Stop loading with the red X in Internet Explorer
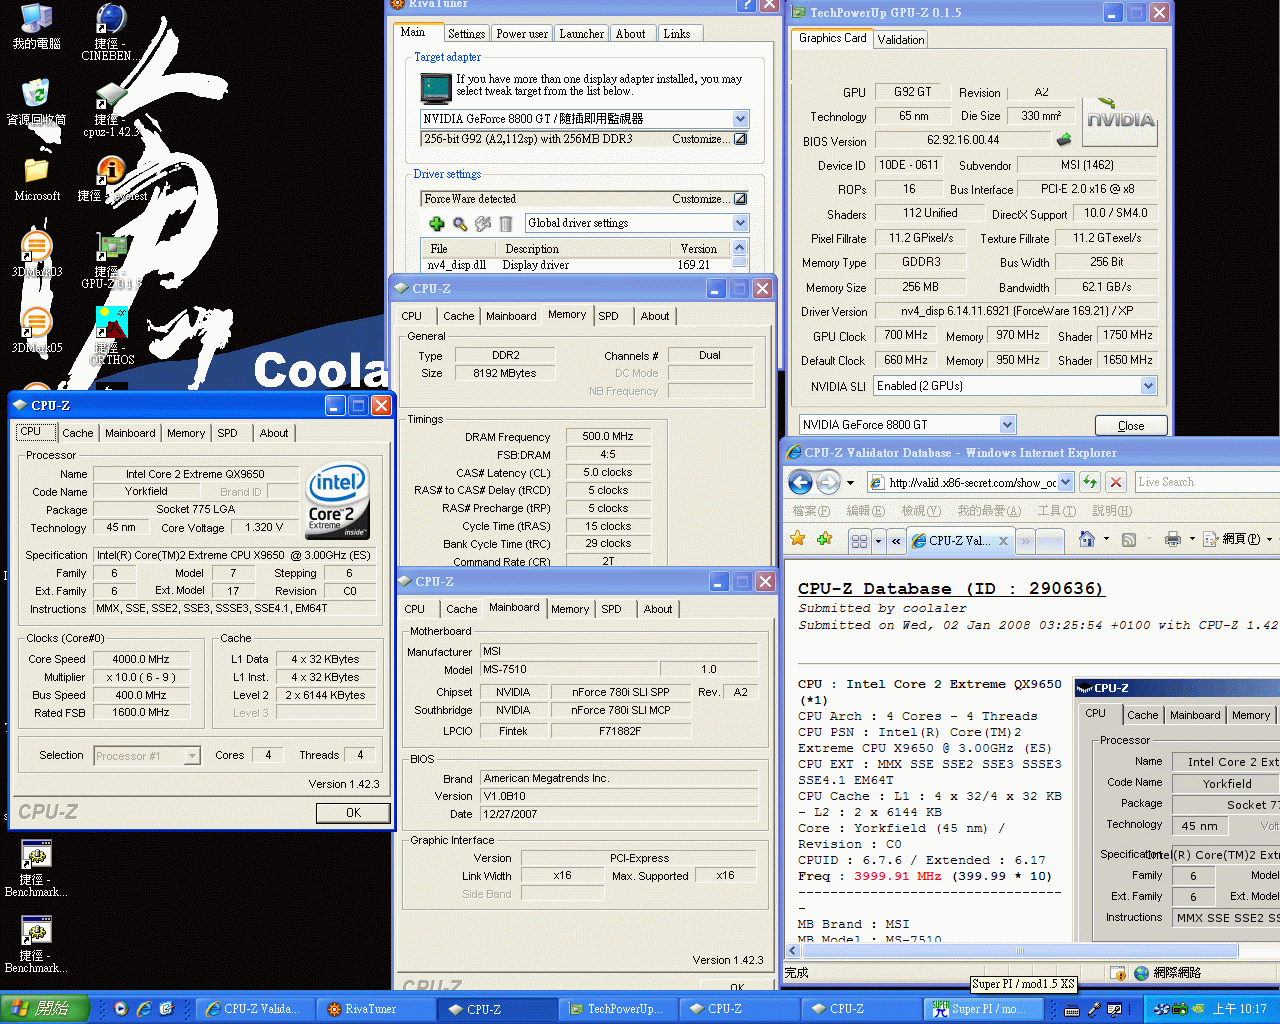The height and width of the screenshot is (1024, 1280). tap(1116, 482)
